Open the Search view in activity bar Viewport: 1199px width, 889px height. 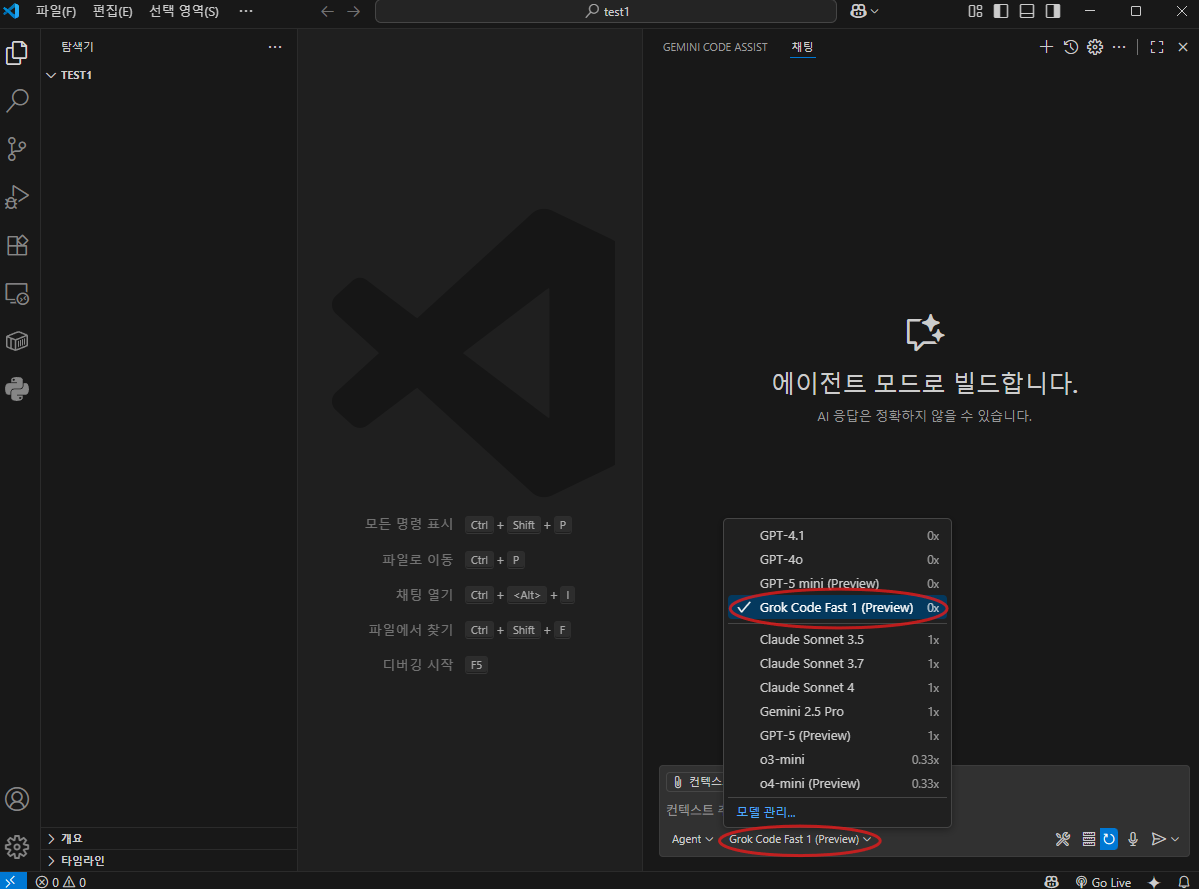coord(17,101)
